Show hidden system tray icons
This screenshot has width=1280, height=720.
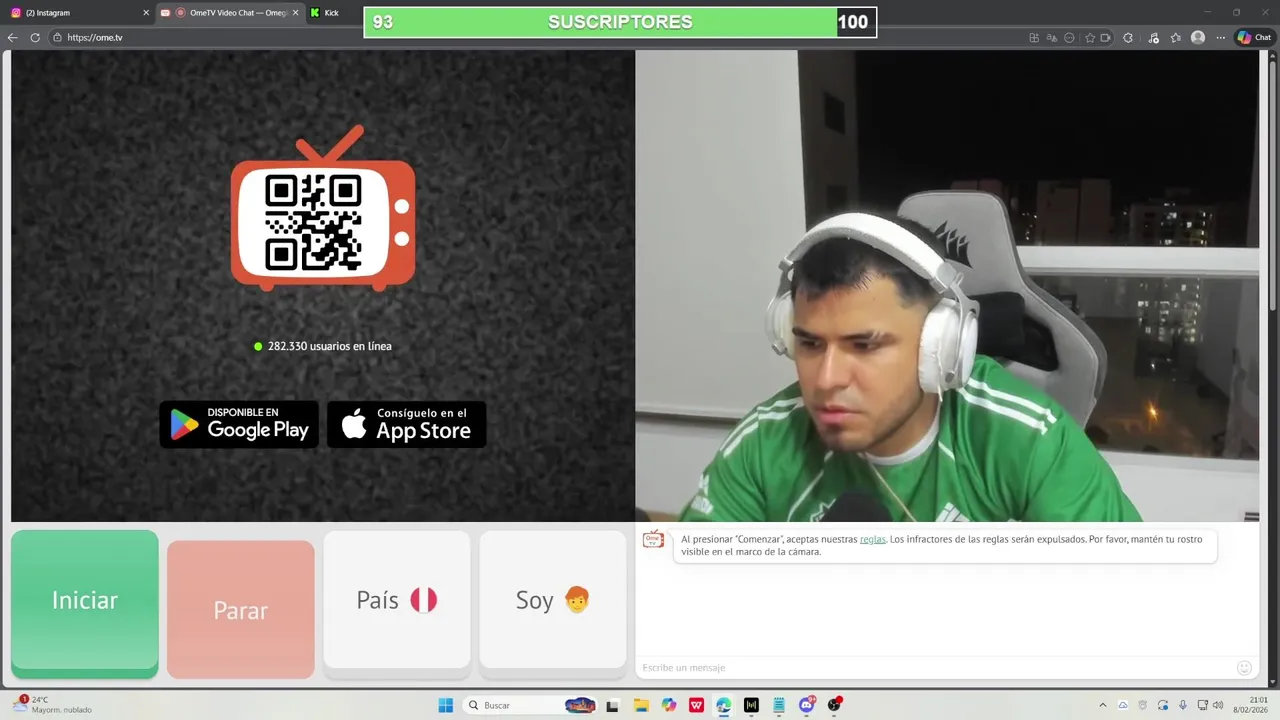(1103, 705)
